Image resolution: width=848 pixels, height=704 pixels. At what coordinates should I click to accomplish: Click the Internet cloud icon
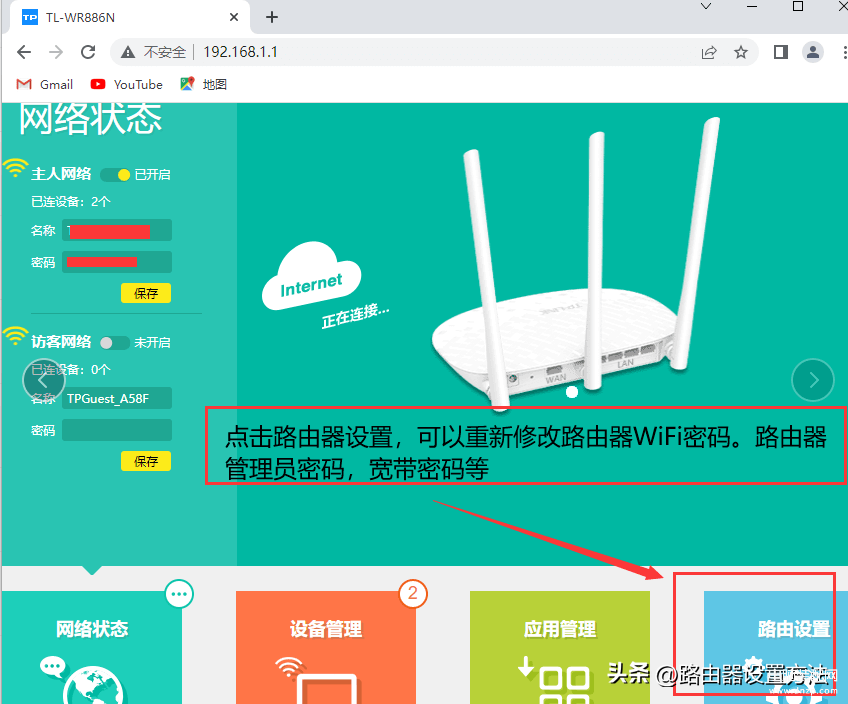point(312,277)
